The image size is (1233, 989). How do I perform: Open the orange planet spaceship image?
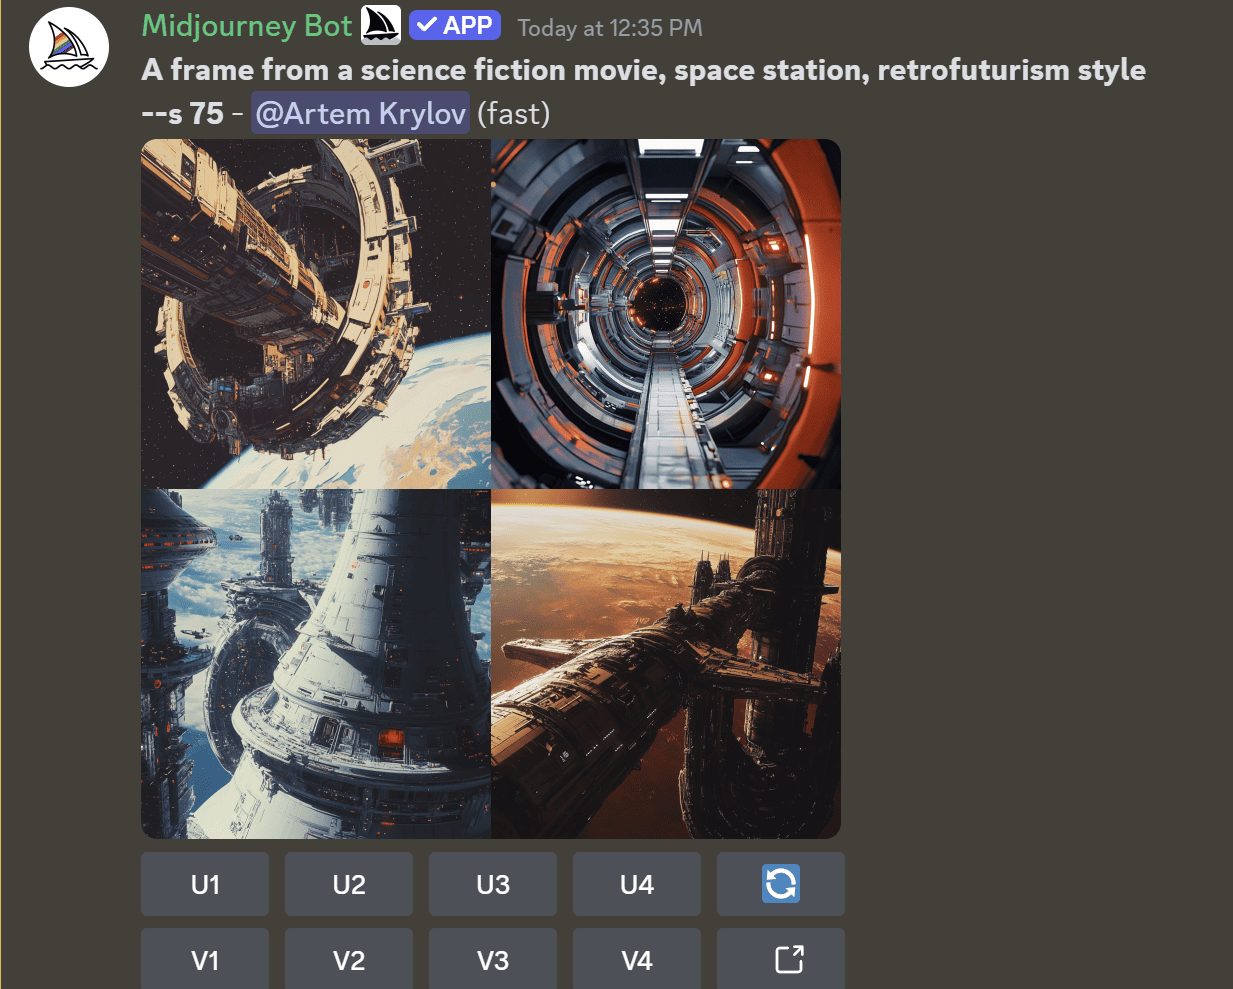[666, 664]
